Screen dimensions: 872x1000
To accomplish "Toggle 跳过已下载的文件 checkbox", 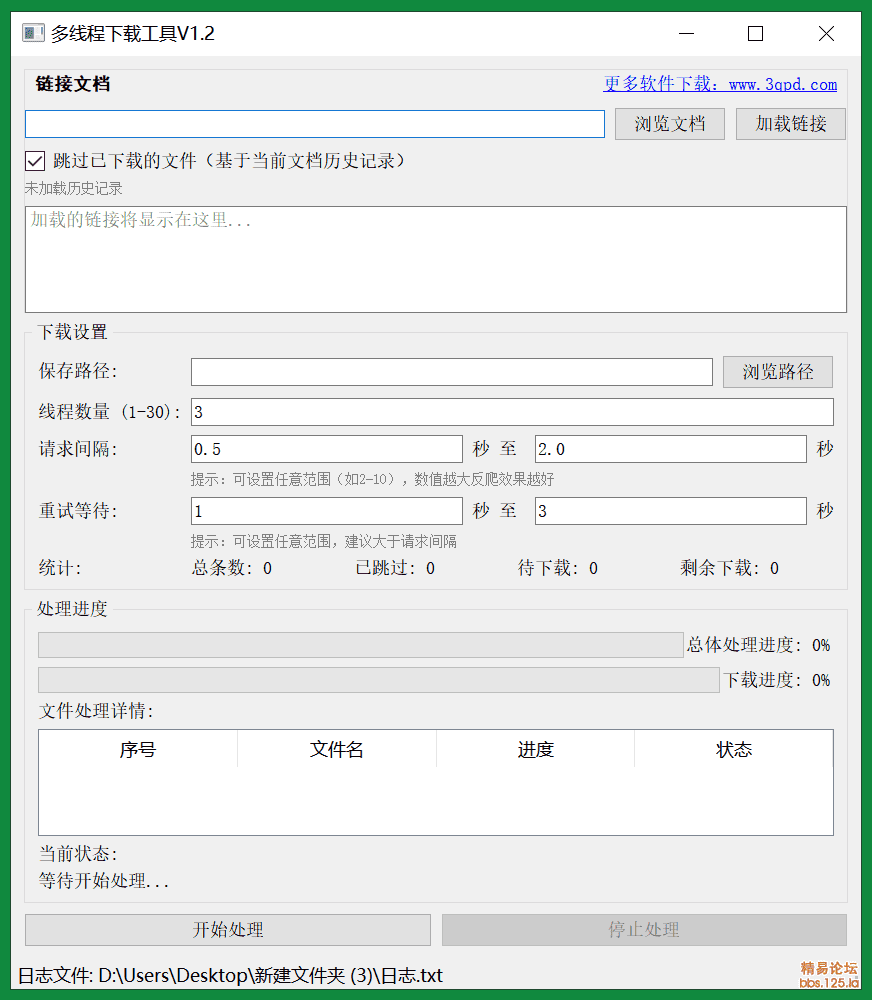I will click(35, 161).
